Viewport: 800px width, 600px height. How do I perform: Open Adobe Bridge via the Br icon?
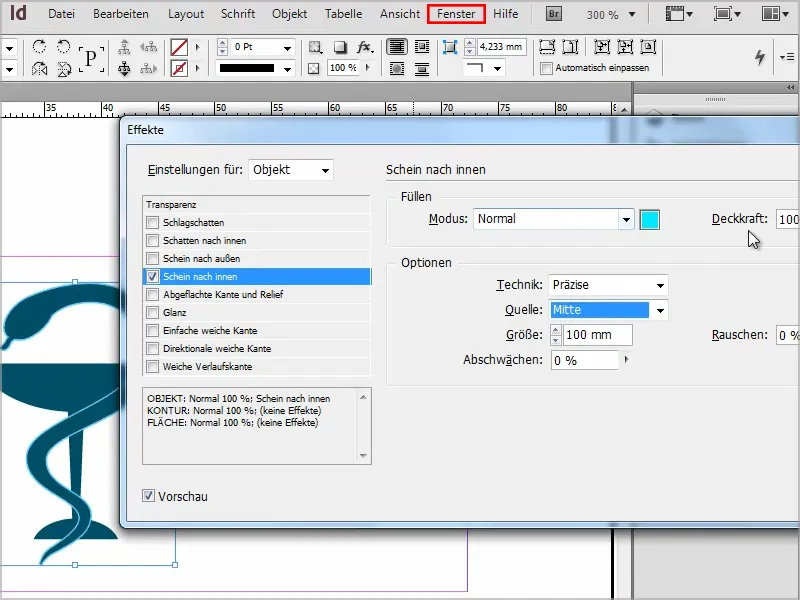[552, 14]
